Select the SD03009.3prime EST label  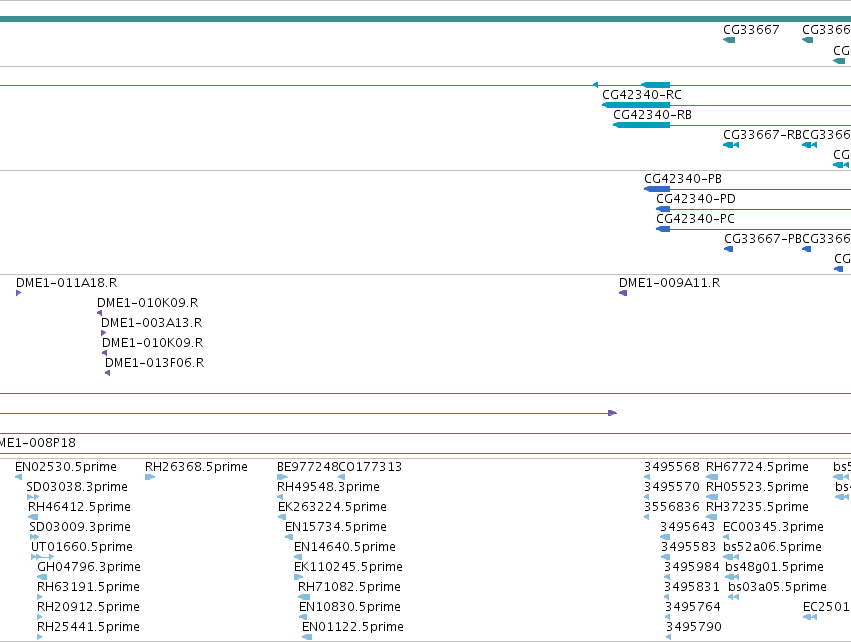(x=80, y=527)
